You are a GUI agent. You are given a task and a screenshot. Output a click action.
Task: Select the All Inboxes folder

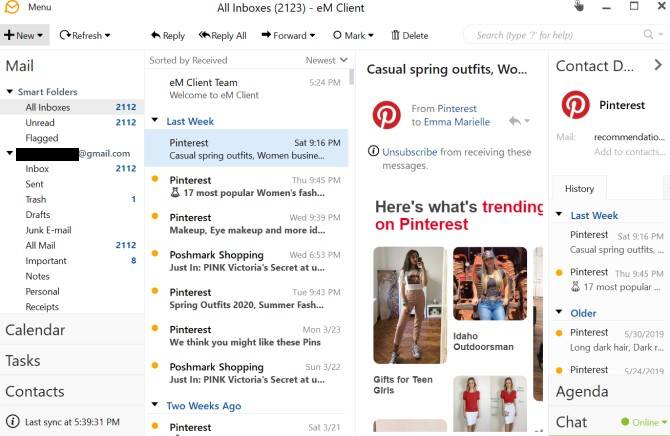[x=72, y=107]
